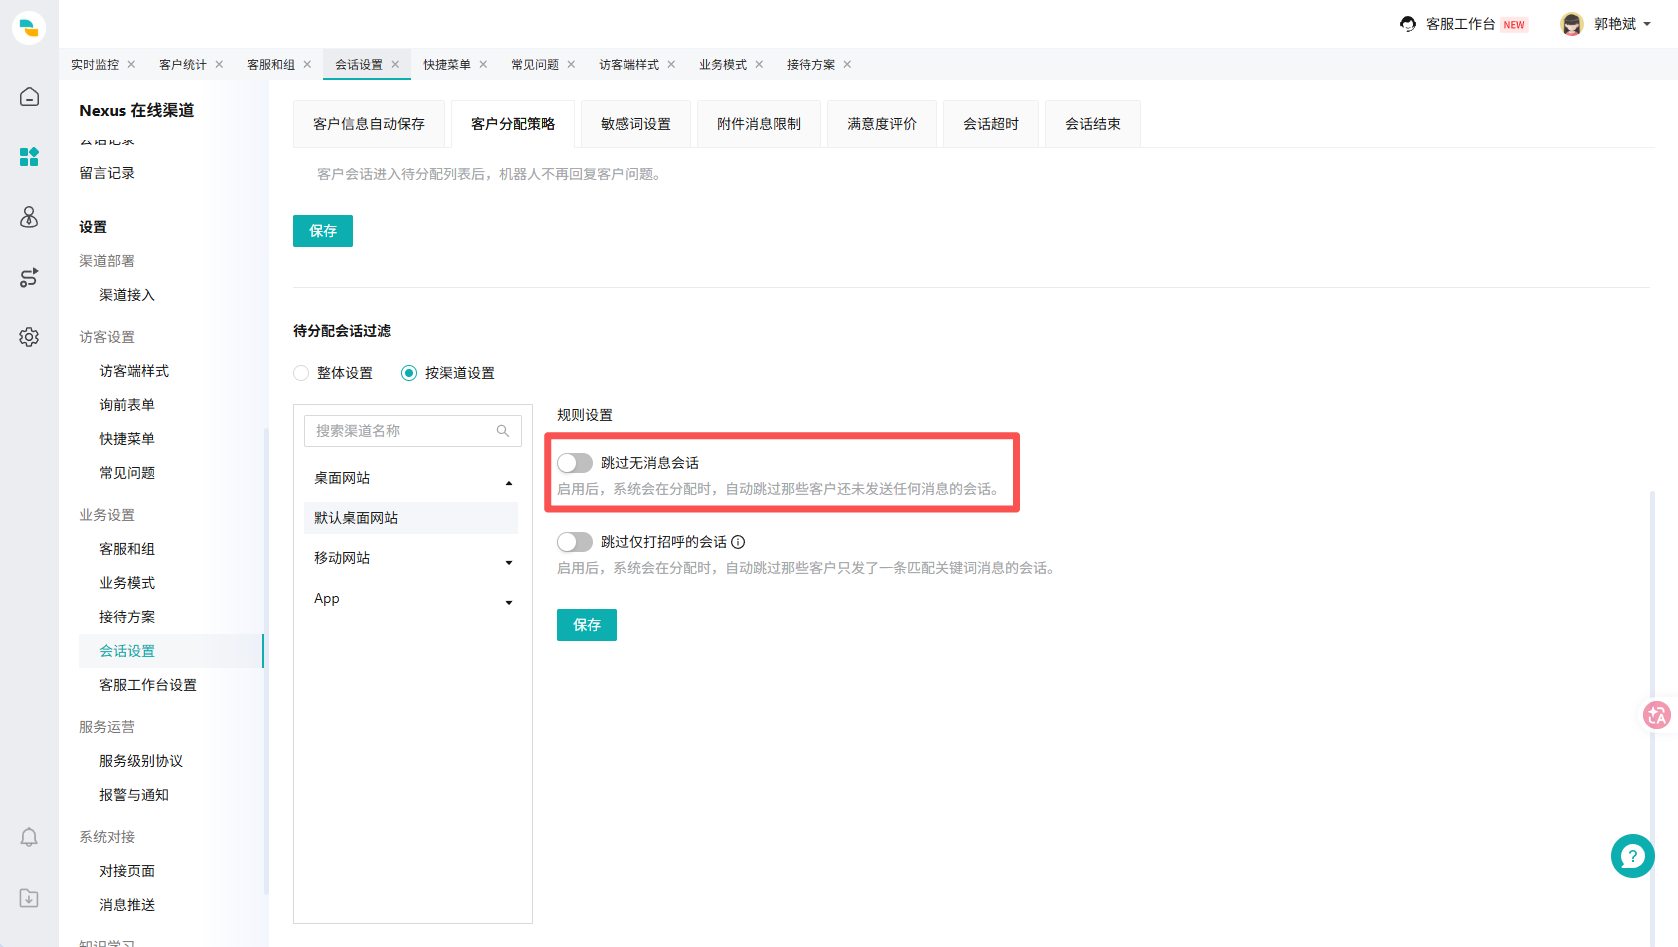Click the app logo at top left
Image resolution: width=1678 pixels, height=947 pixels.
[x=29, y=27]
